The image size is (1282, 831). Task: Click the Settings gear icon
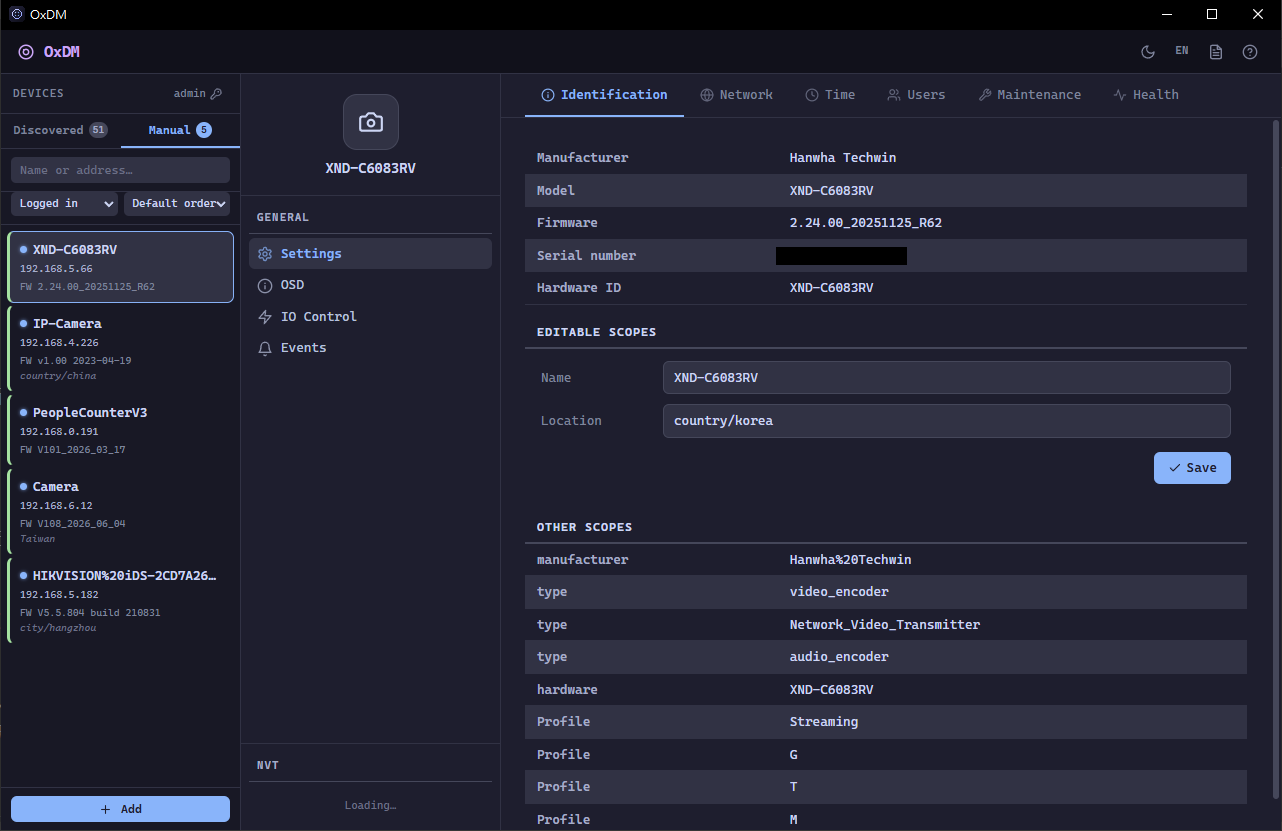coord(265,254)
